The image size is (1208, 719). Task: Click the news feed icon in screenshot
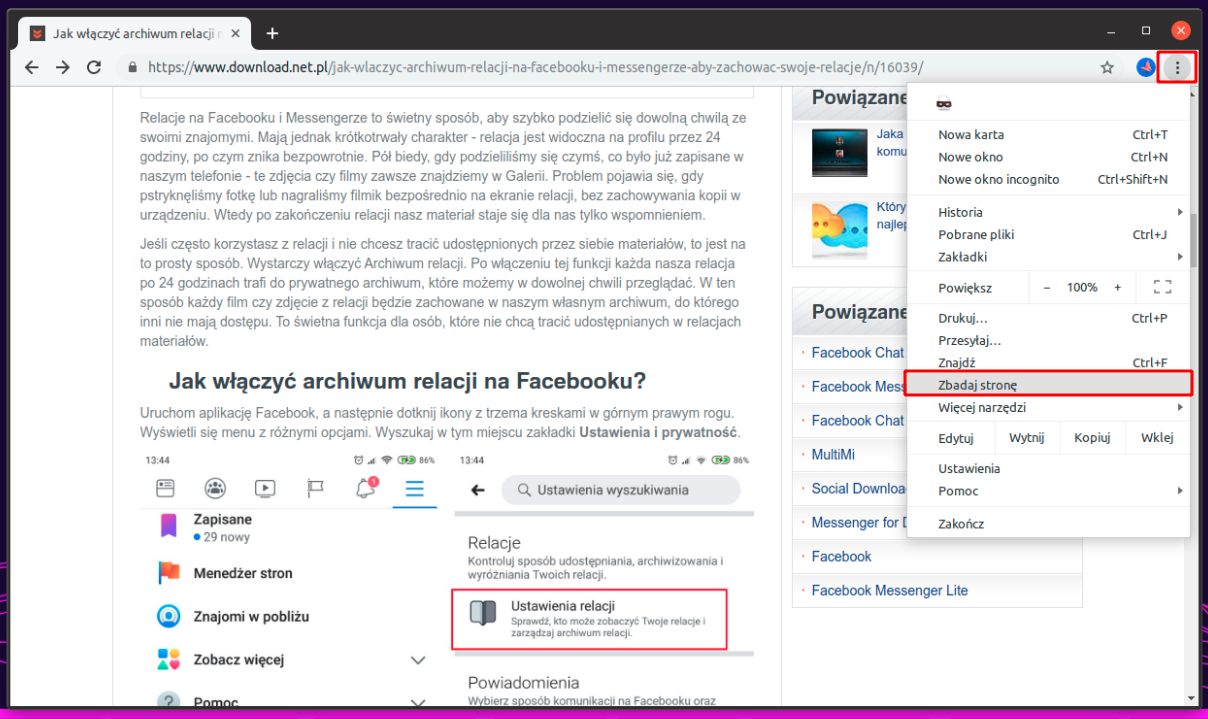166,488
